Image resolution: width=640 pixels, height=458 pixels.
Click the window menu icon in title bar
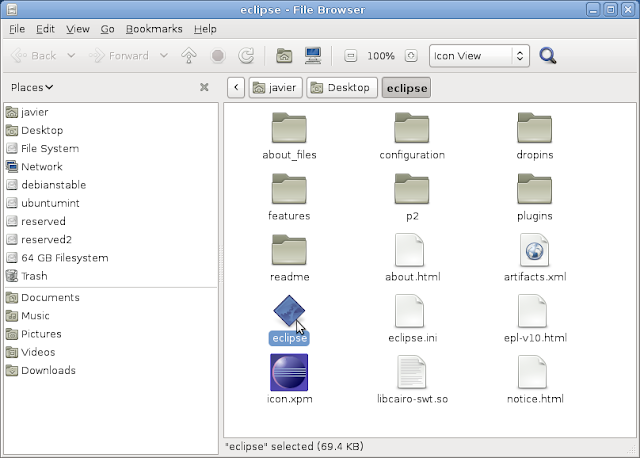click(x=12, y=9)
